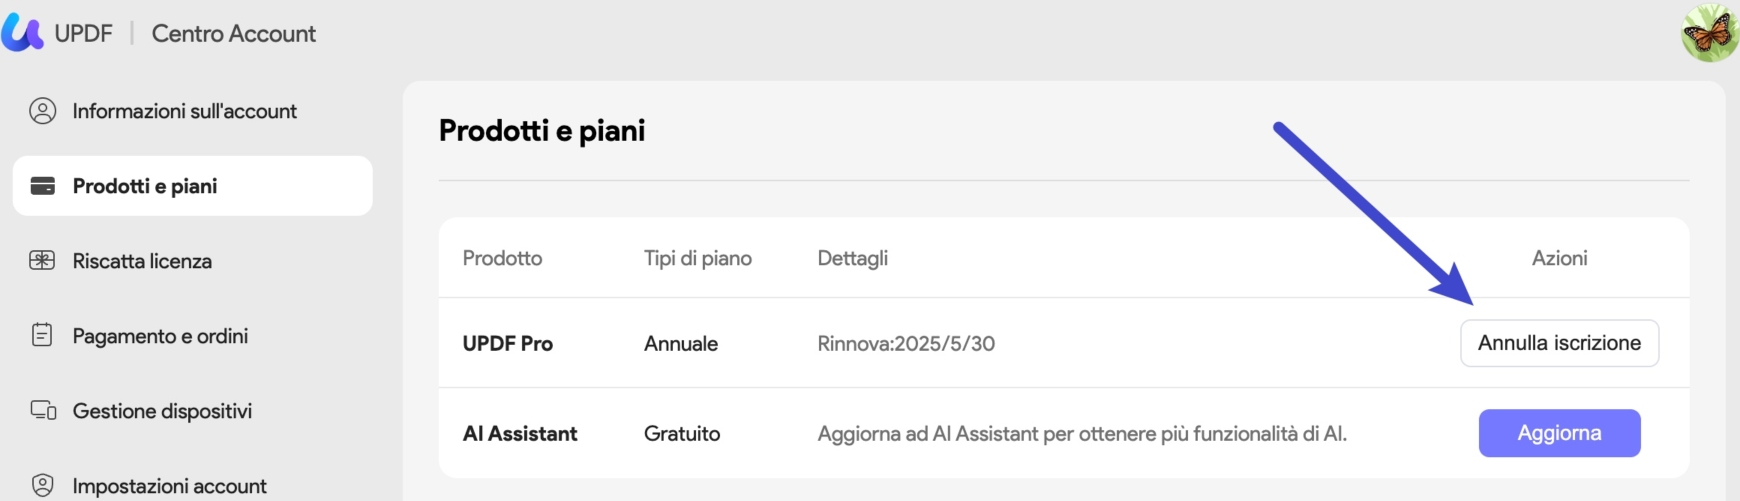The height and width of the screenshot is (501, 1740).
Task: Upgrade AI Assistant with Aggiorna button
Action: click(x=1559, y=433)
